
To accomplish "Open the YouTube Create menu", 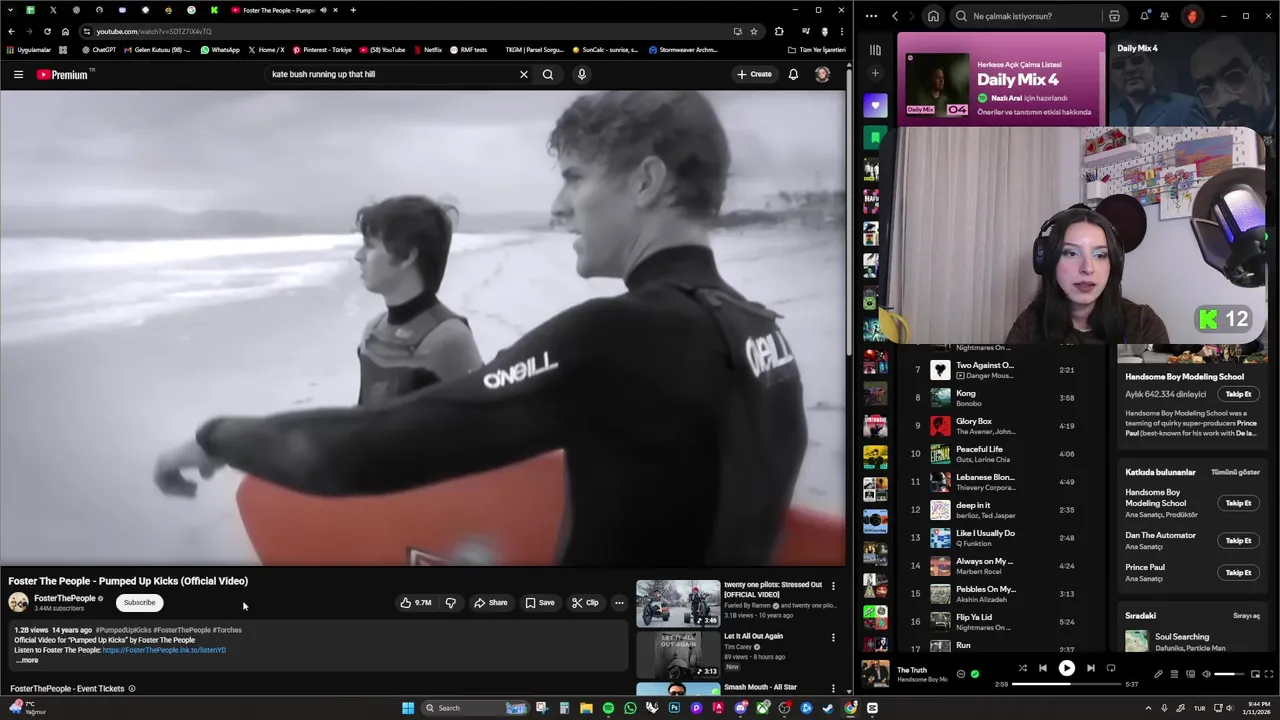I will pyautogui.click(x=755, y=74).
